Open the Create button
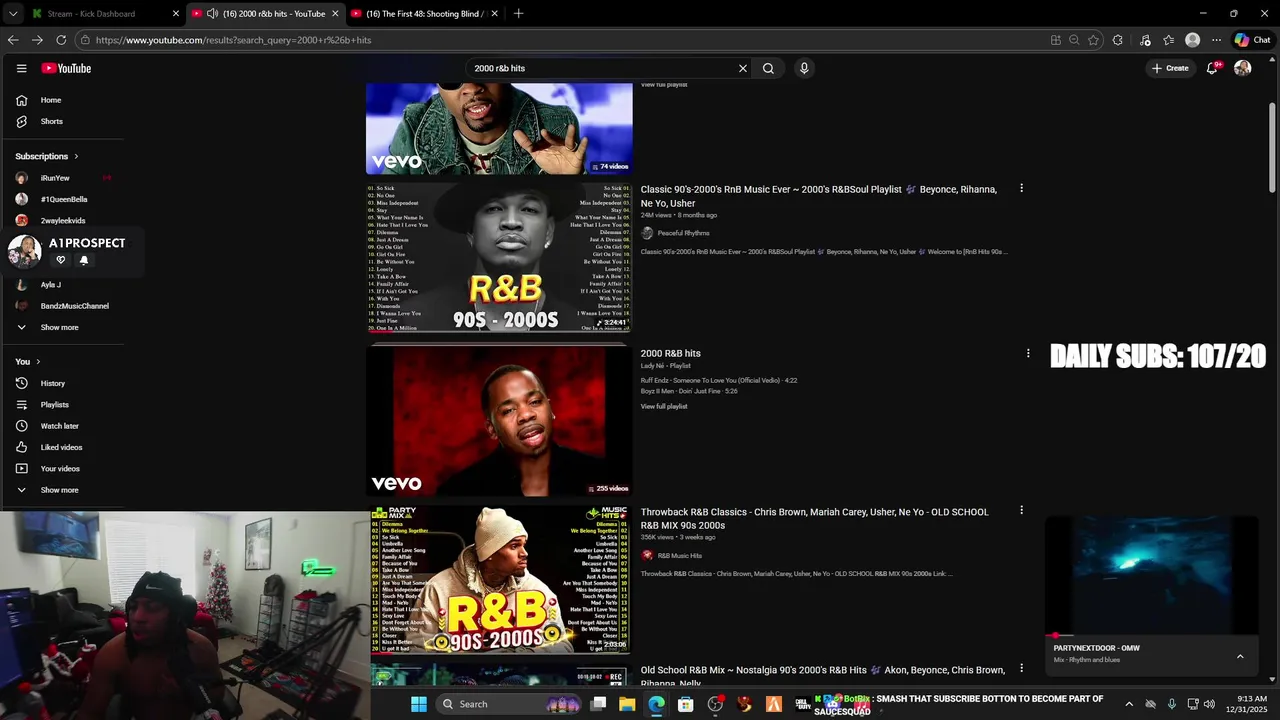Screen dimensions: 1280x720 pos(1170,68)
